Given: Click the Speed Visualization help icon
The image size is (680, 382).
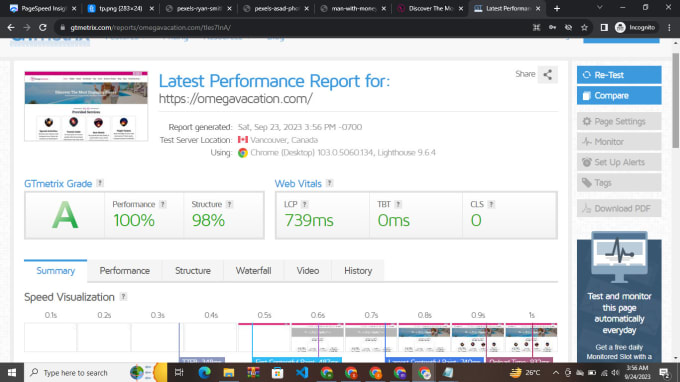Looking at the screenshot, I should [x=124, y=297].
